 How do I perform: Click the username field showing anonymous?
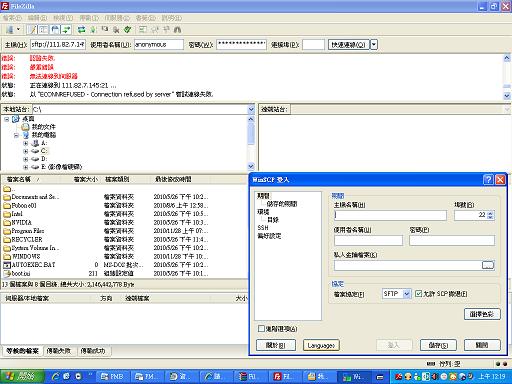click(x=159, y=45)
